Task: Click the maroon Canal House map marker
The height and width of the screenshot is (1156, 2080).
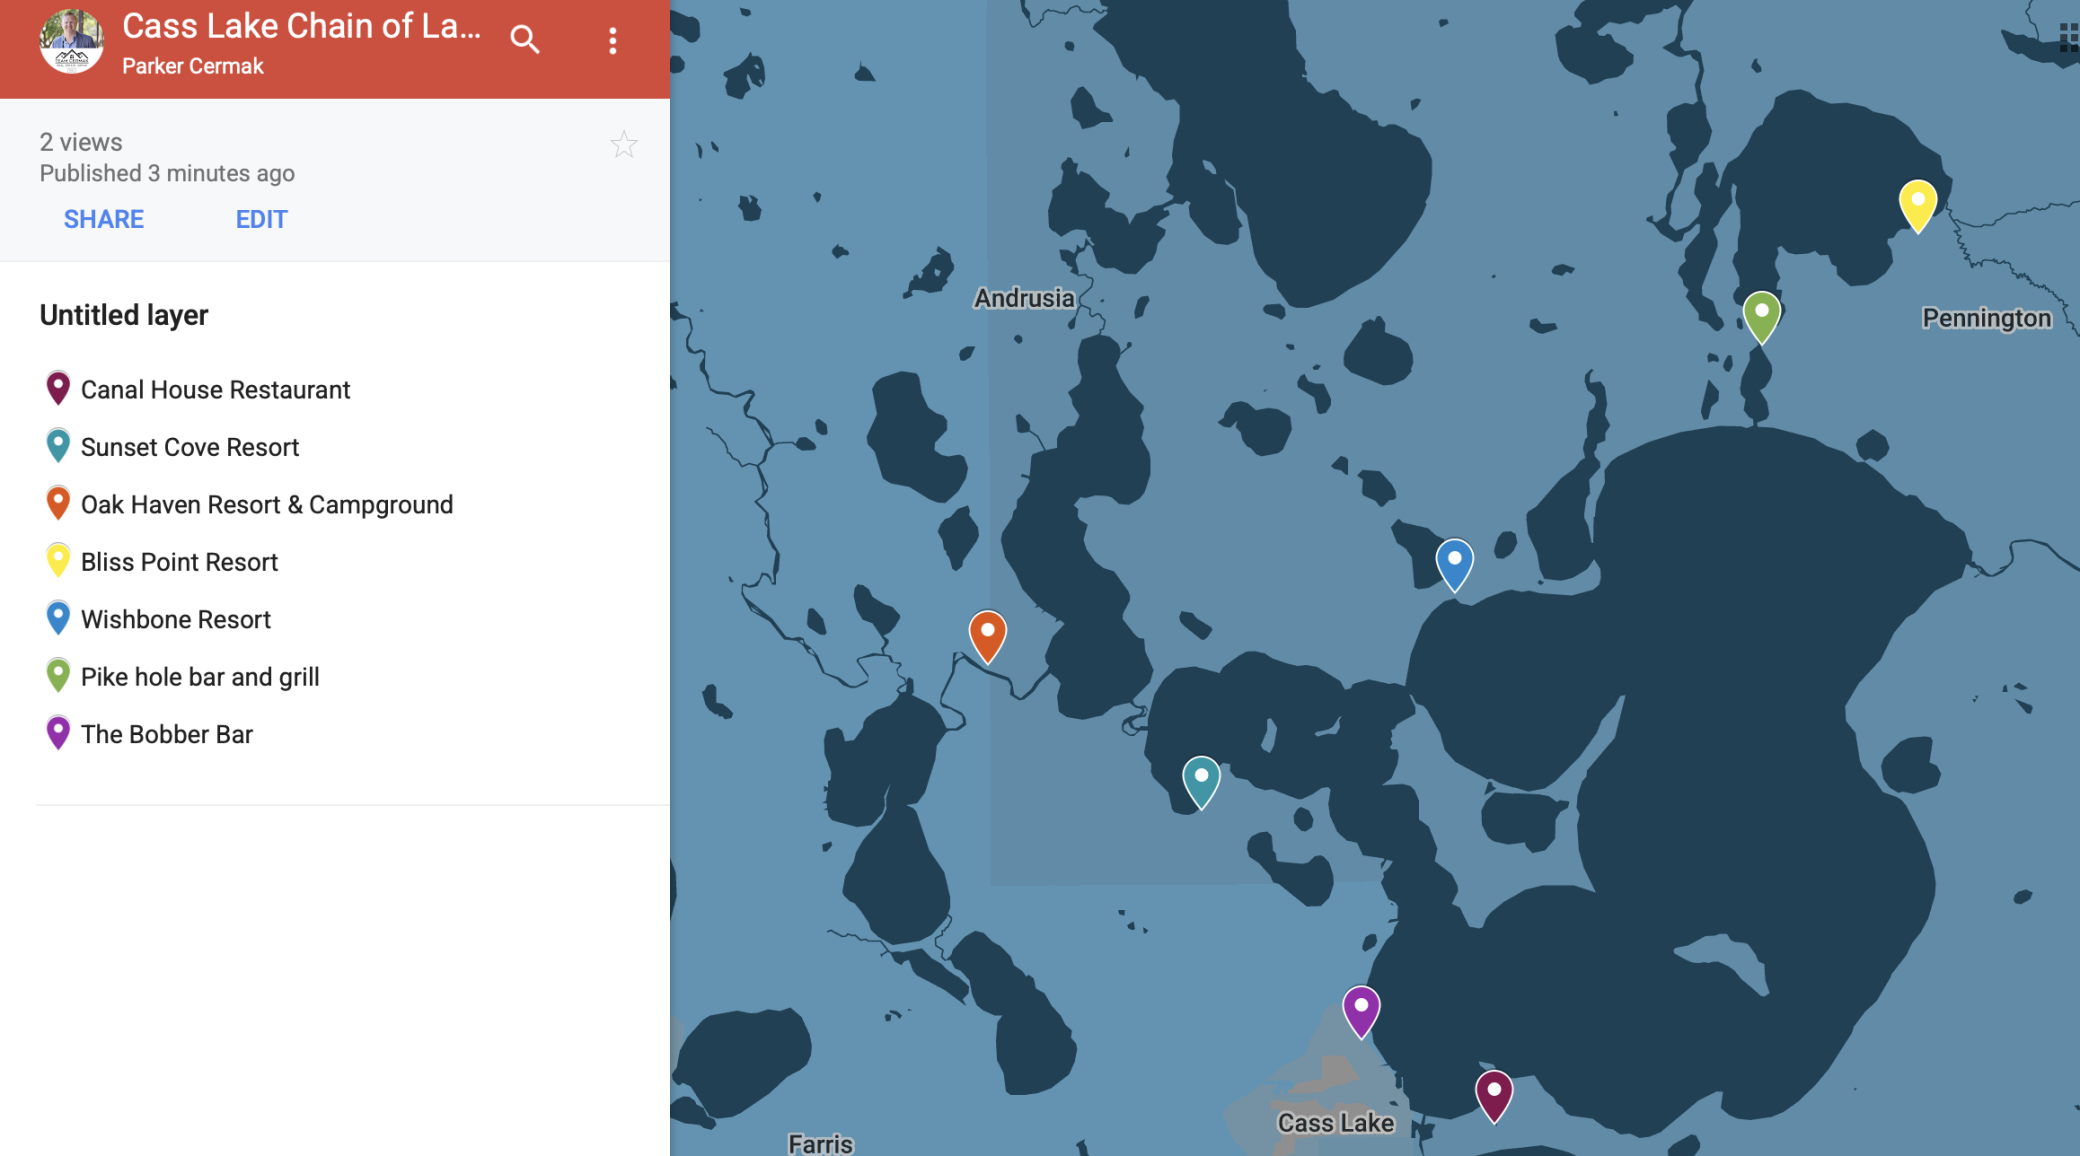Action: tap(1494, 1096)
